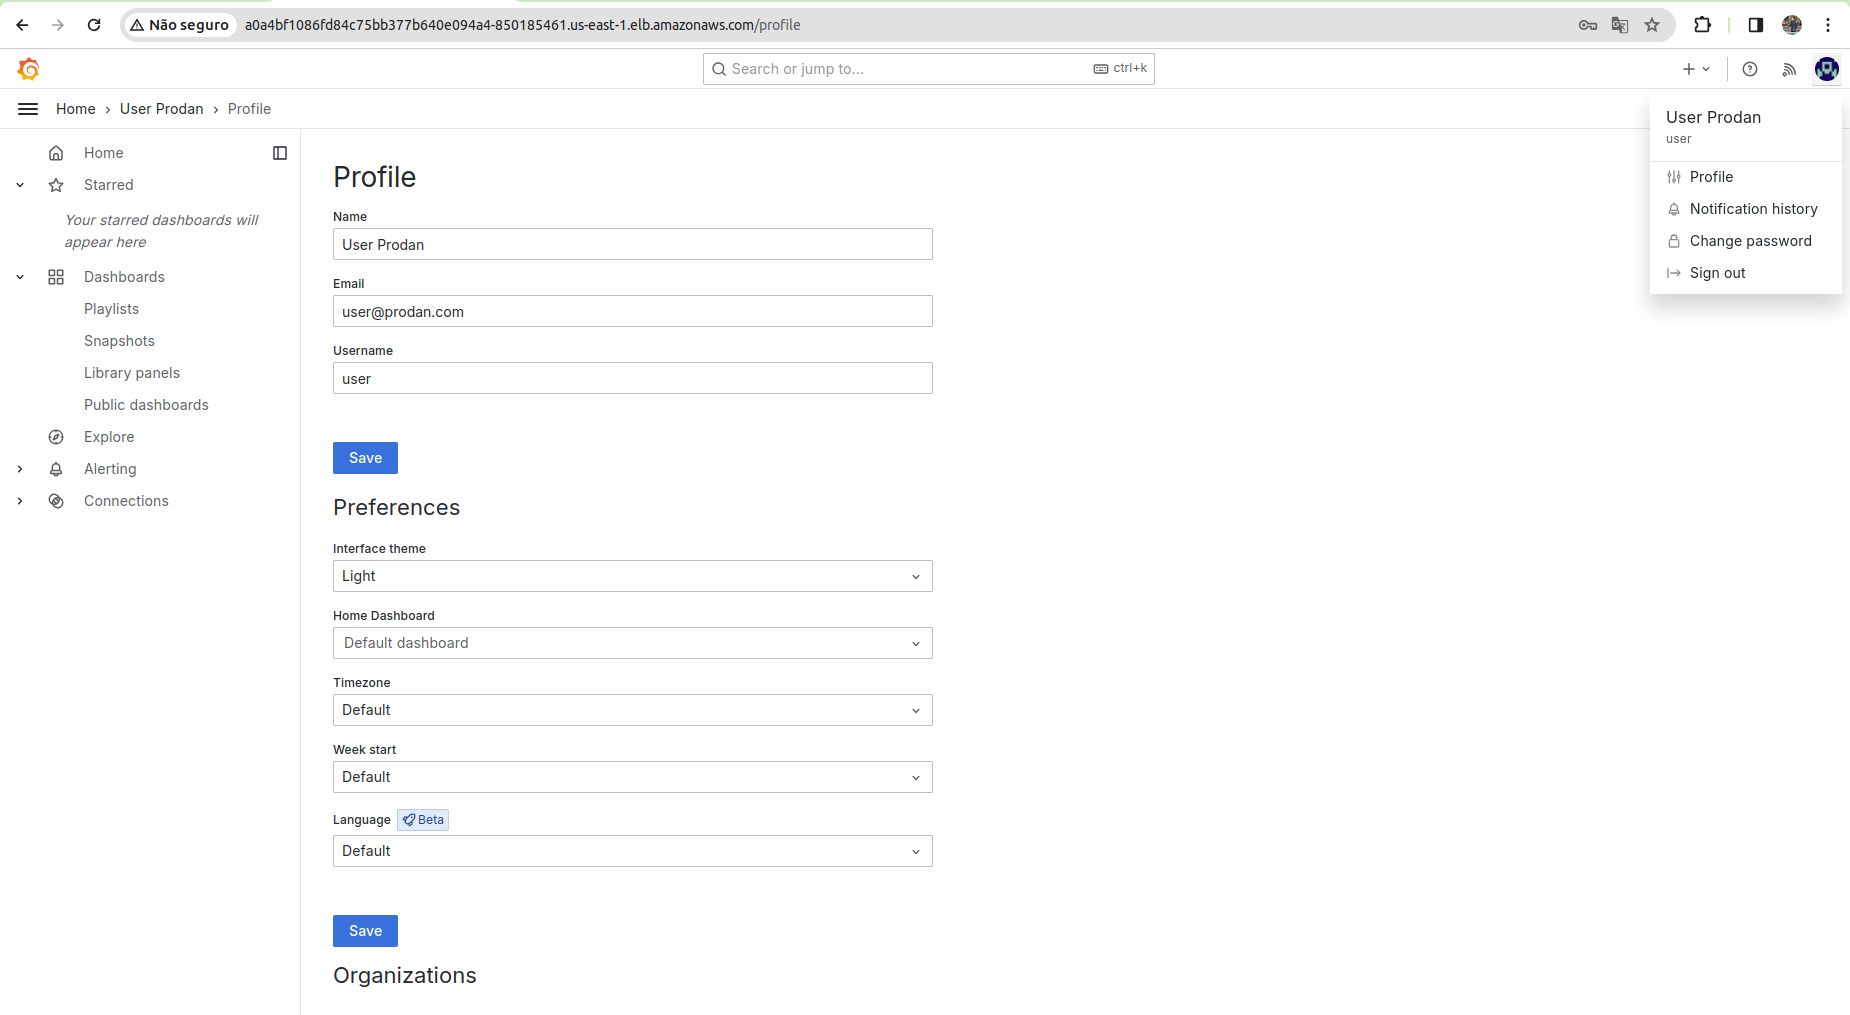1850x1015 pixels.
Task: Collapse the Dashboards section chevron
Action: [20, 277]
